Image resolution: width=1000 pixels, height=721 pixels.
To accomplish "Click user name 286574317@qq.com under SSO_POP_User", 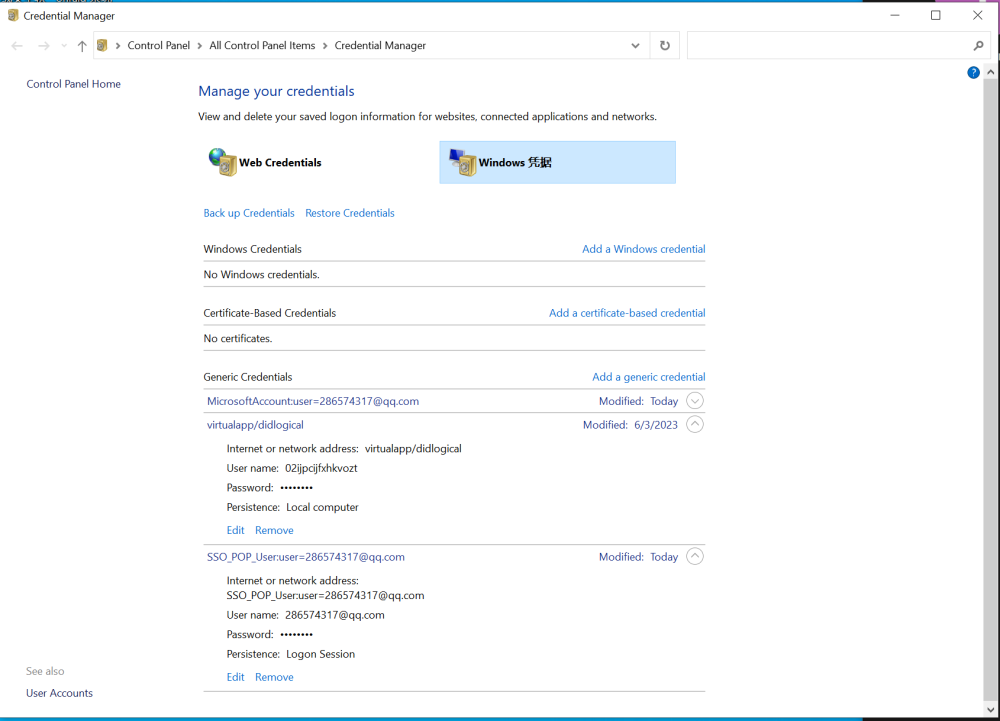I will coord(334,615).
